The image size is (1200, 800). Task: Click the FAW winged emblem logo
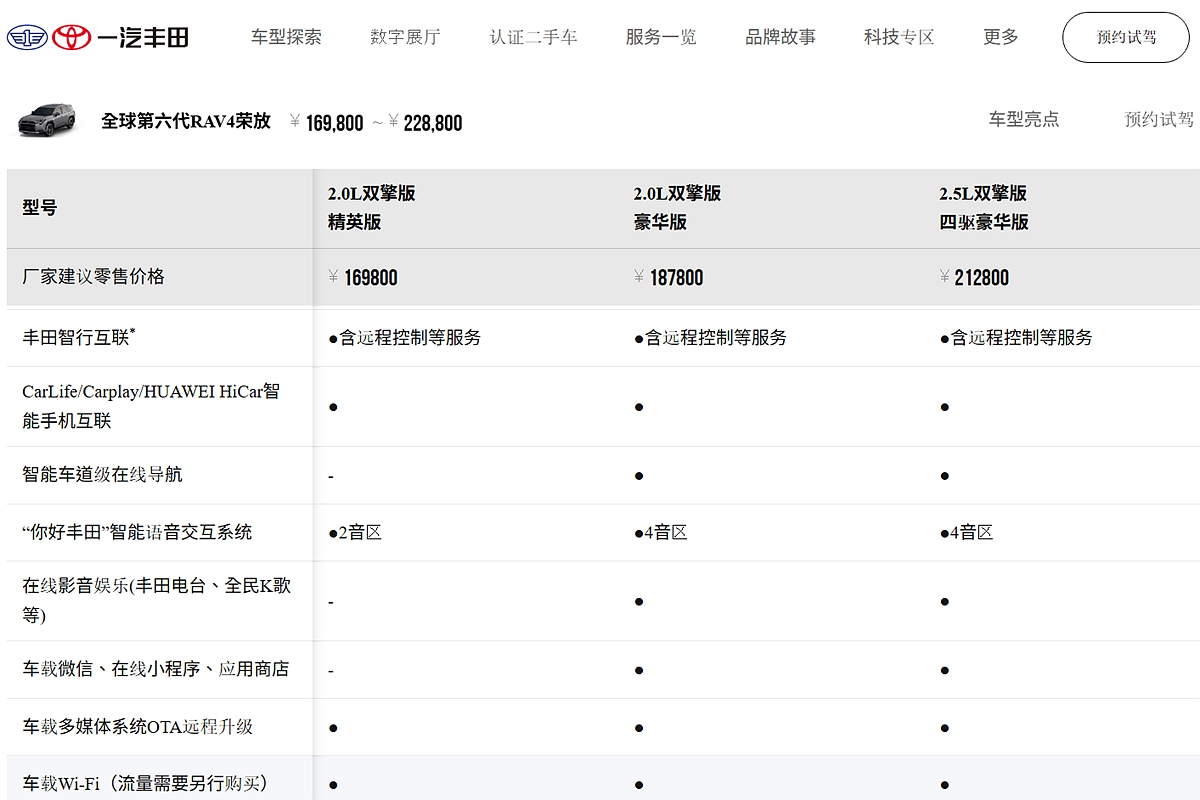(x=27, y=38)
